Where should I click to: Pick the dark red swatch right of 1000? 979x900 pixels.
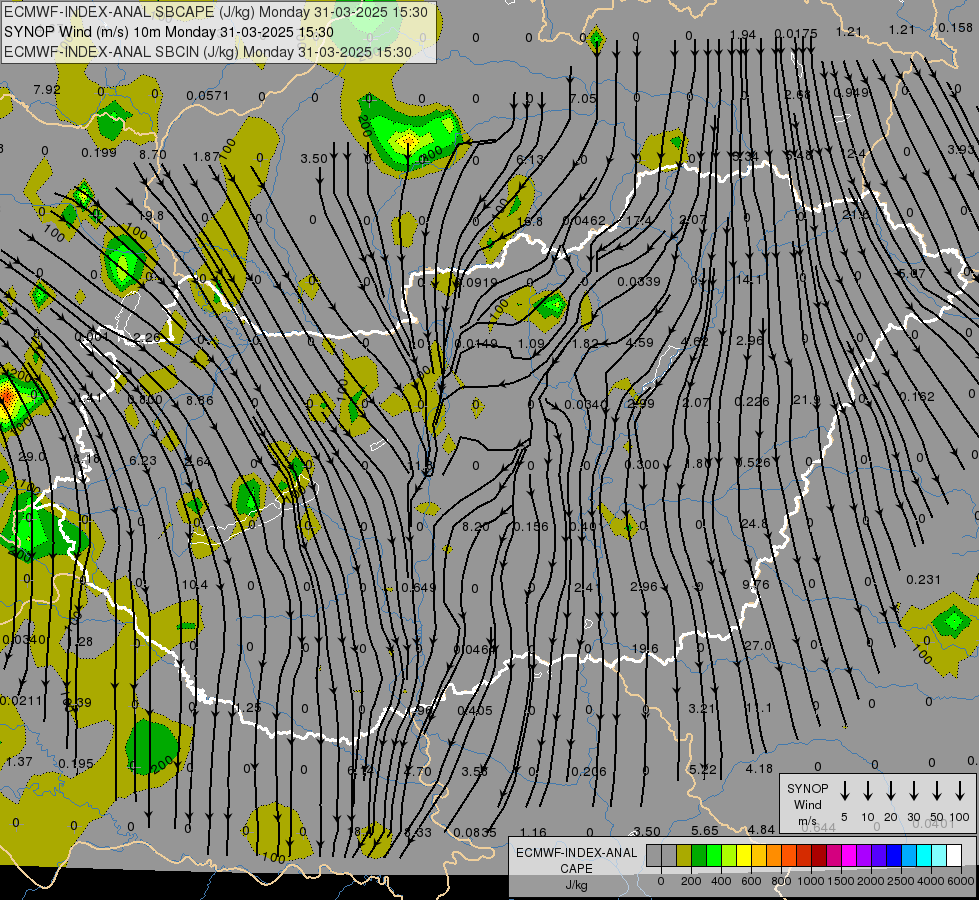819,855
